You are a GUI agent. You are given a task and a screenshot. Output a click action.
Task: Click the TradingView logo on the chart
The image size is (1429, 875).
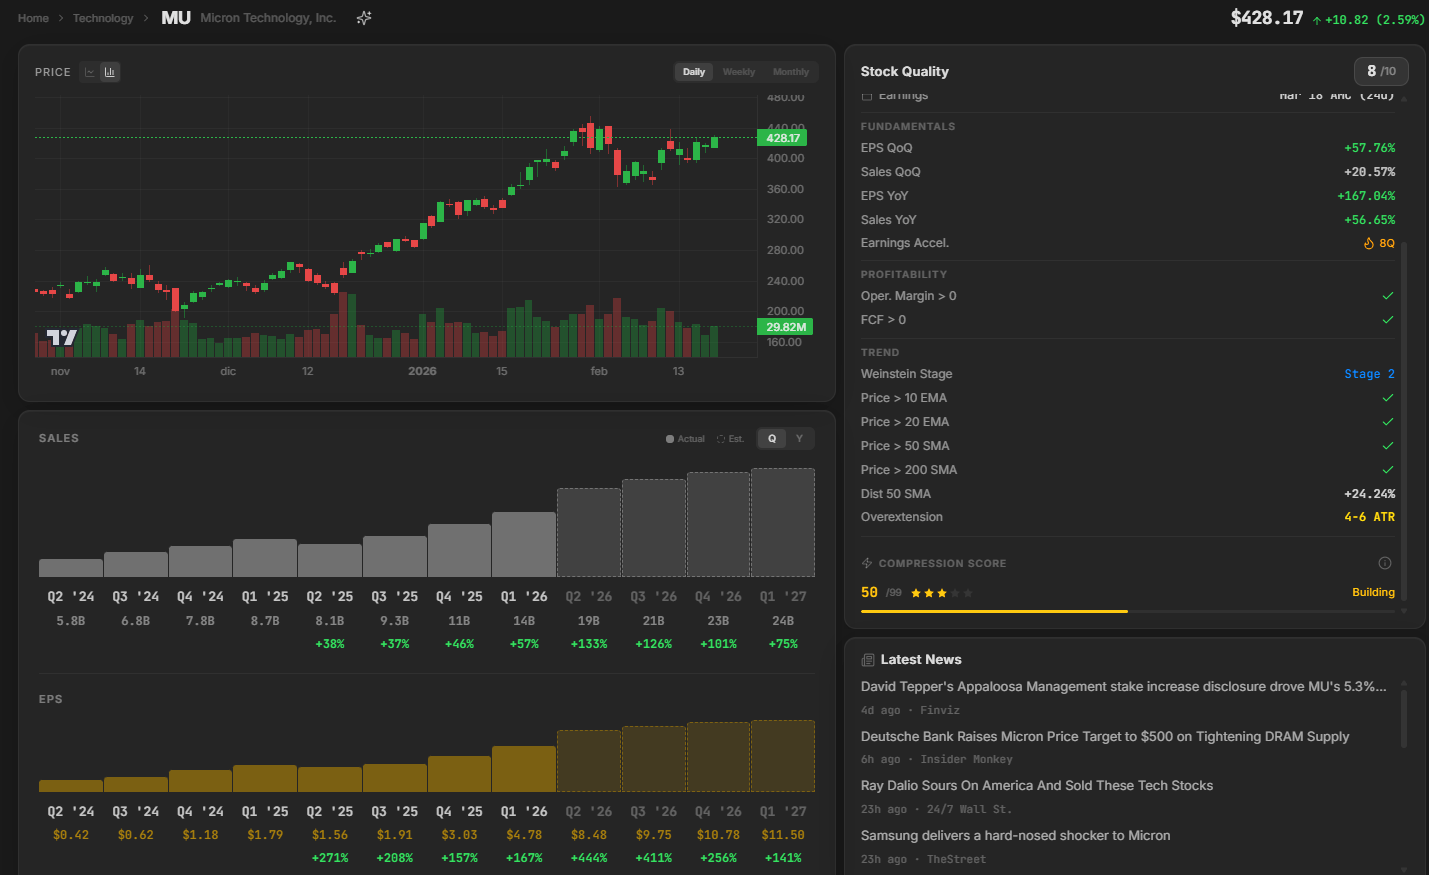pos(62,337)
